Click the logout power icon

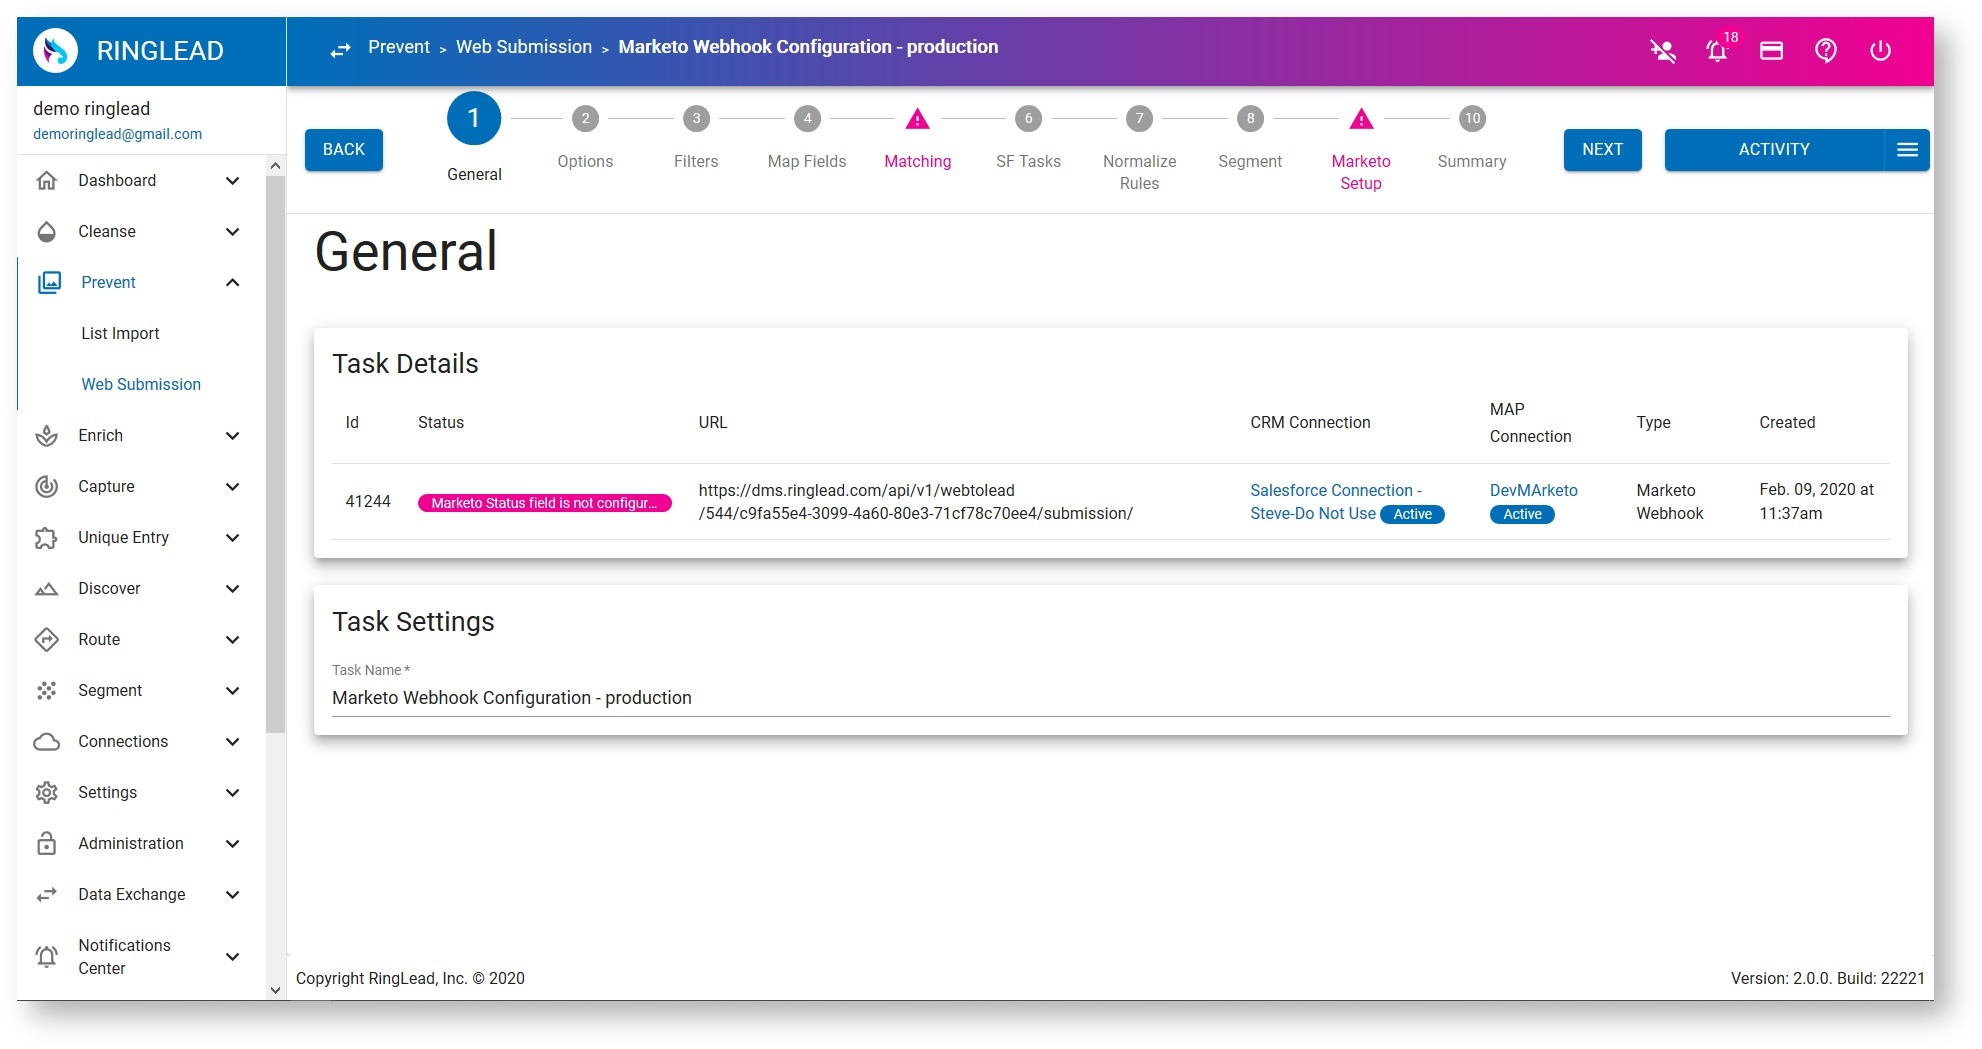[1880, 51]
